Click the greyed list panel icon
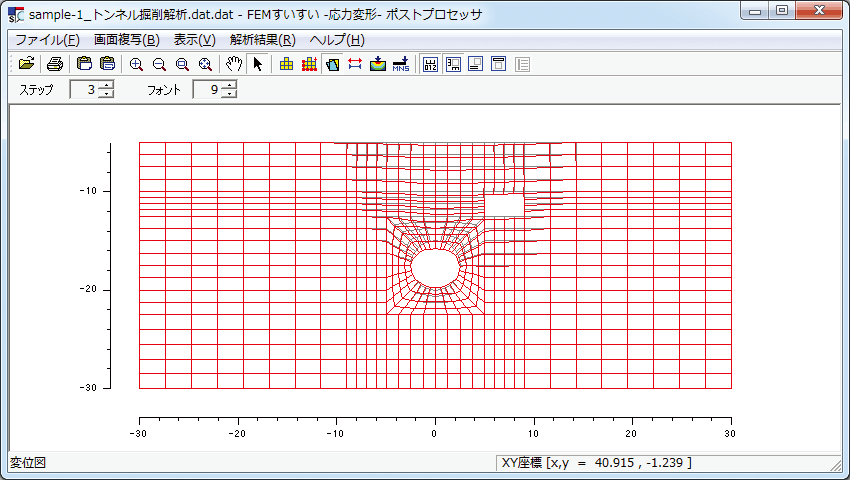Image resolution: width=850 pixels, height=480 pixels. pos(522,65)
